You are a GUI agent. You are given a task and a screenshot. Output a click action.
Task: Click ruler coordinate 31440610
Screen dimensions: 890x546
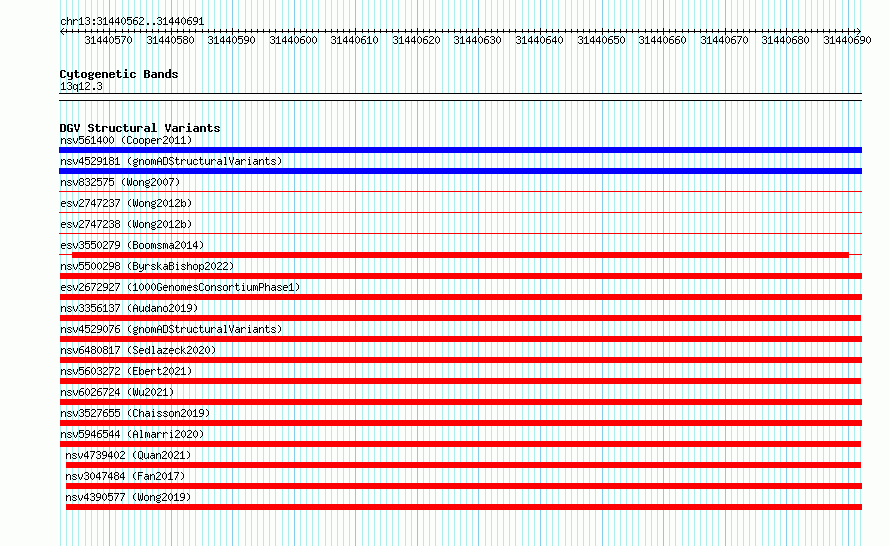(355, 40)
